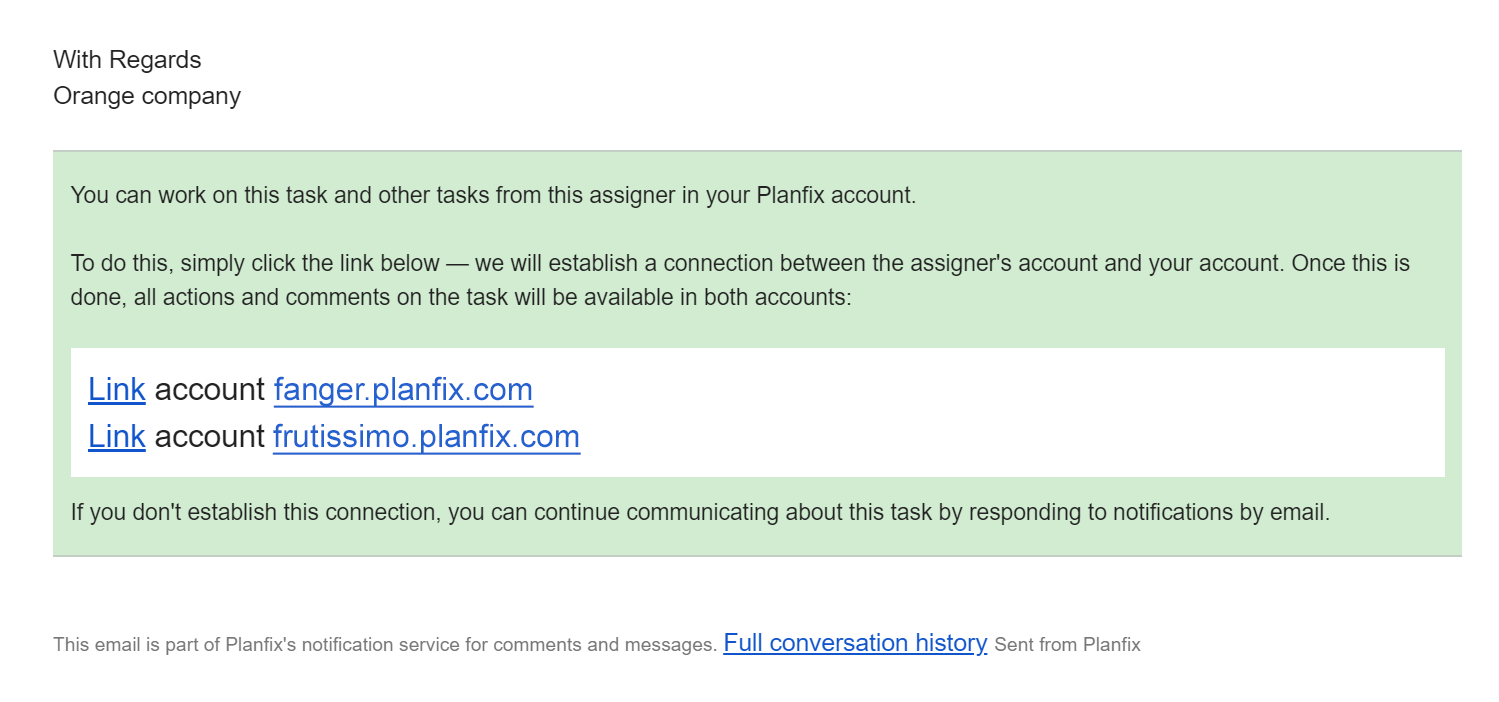This screenshot has width=1499, height=702.
Task: Click the 'With Regards' signature line
Action: tap(127, 60)
